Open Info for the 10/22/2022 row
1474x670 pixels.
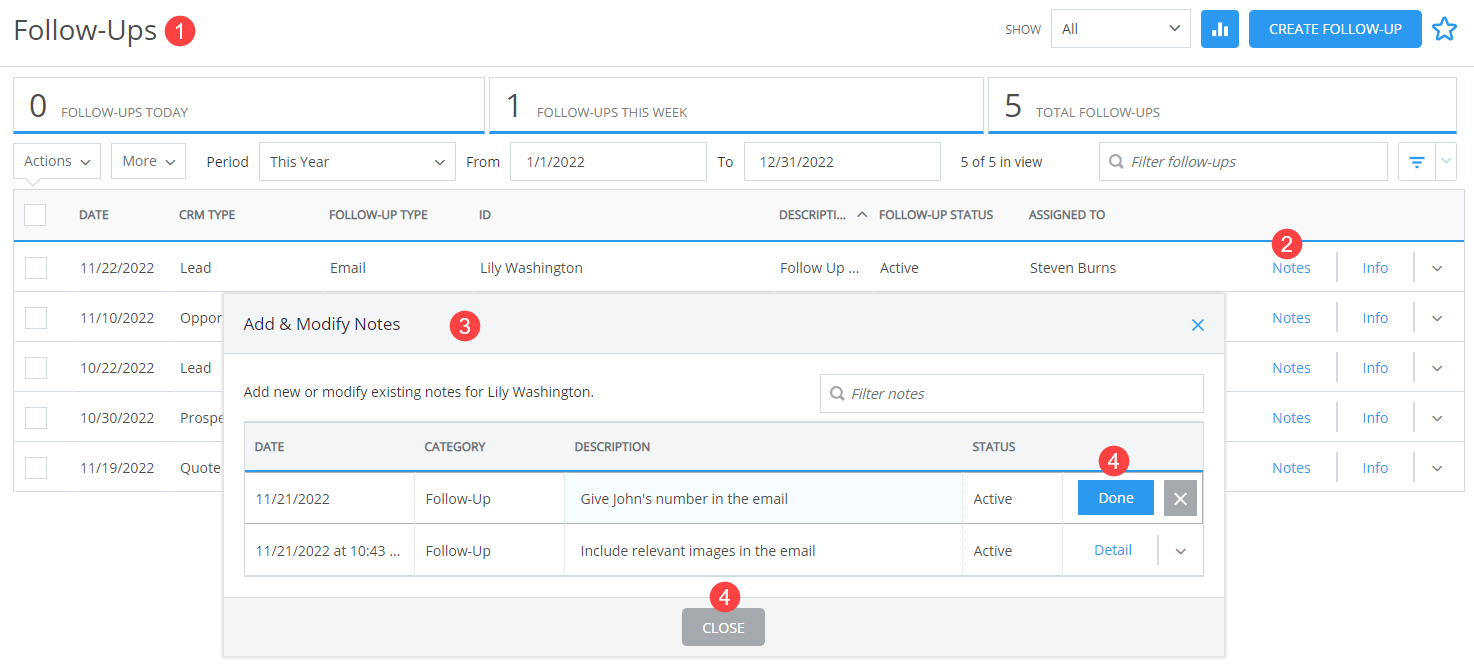point(1375,368)
